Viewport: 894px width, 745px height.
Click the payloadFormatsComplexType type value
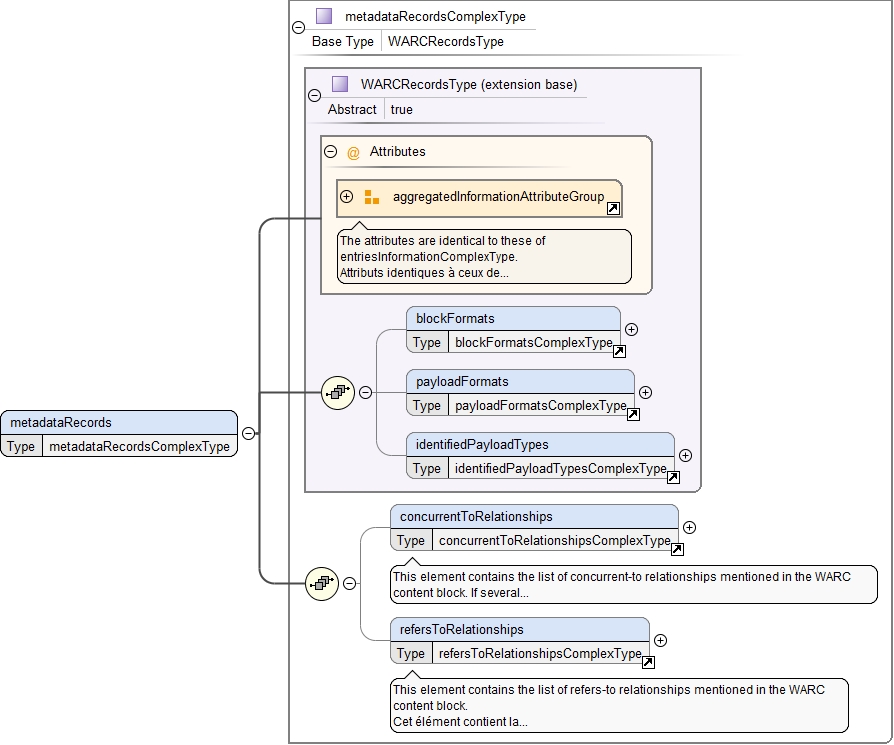[x=541, y=405]
